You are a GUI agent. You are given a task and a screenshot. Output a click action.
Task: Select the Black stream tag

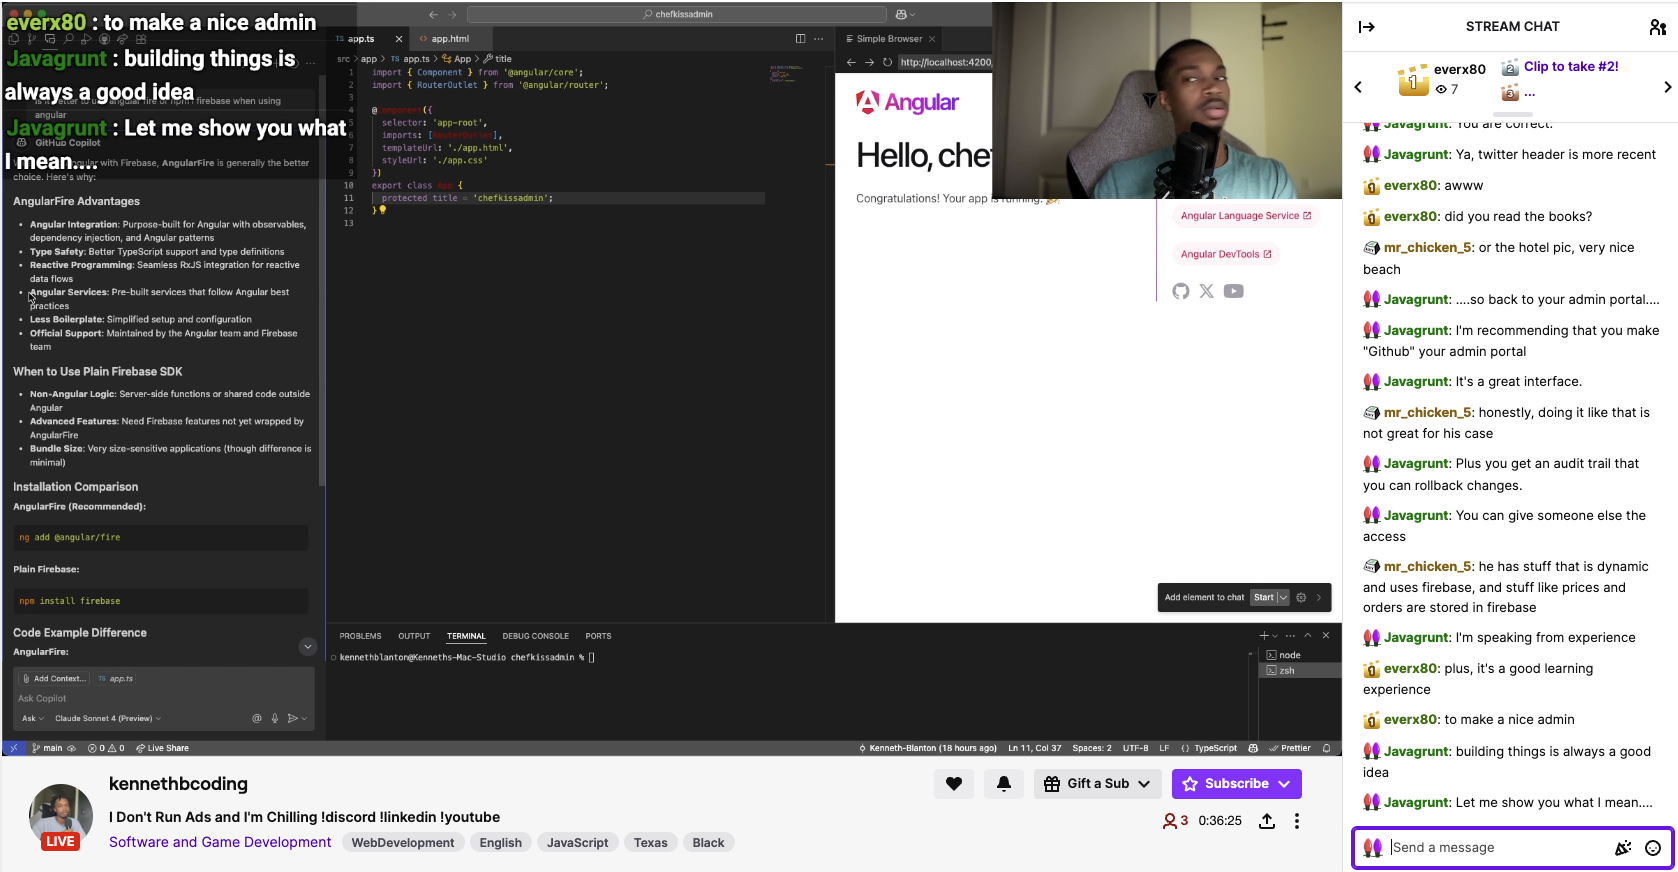[x=709, y=843]
